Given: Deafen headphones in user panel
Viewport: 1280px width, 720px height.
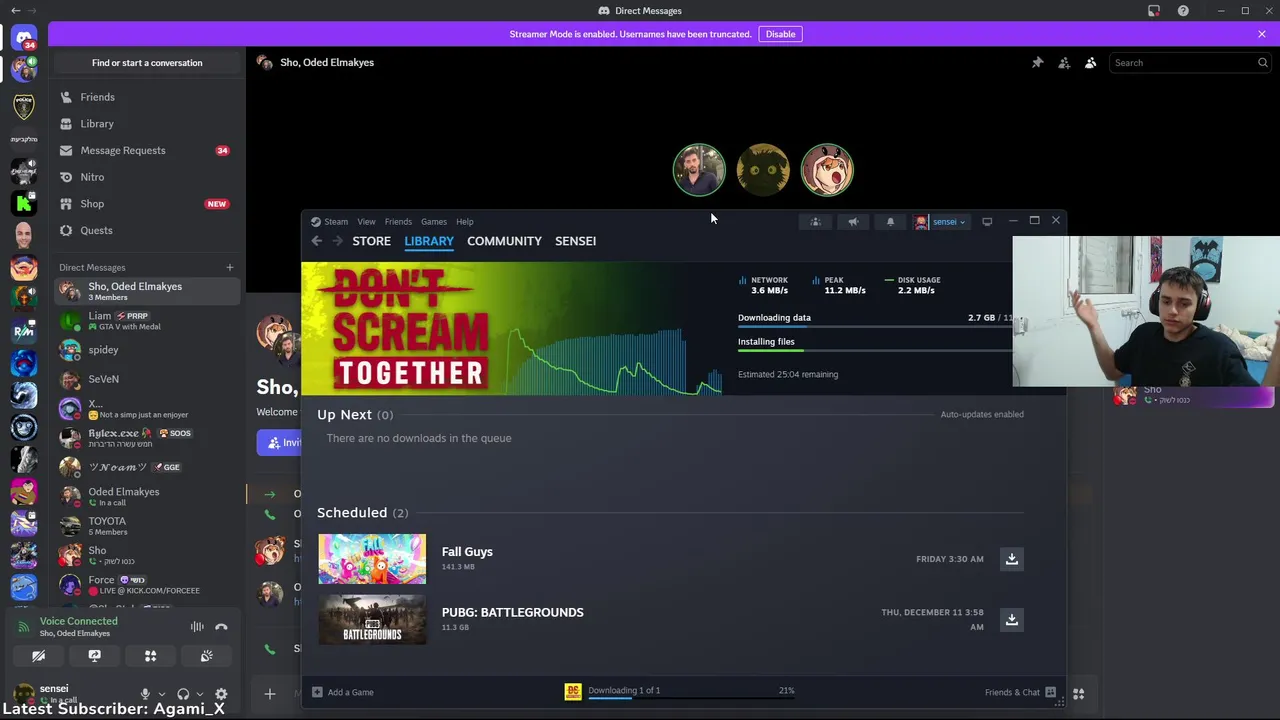Looking at the screenshot, I should coord(183,694).
